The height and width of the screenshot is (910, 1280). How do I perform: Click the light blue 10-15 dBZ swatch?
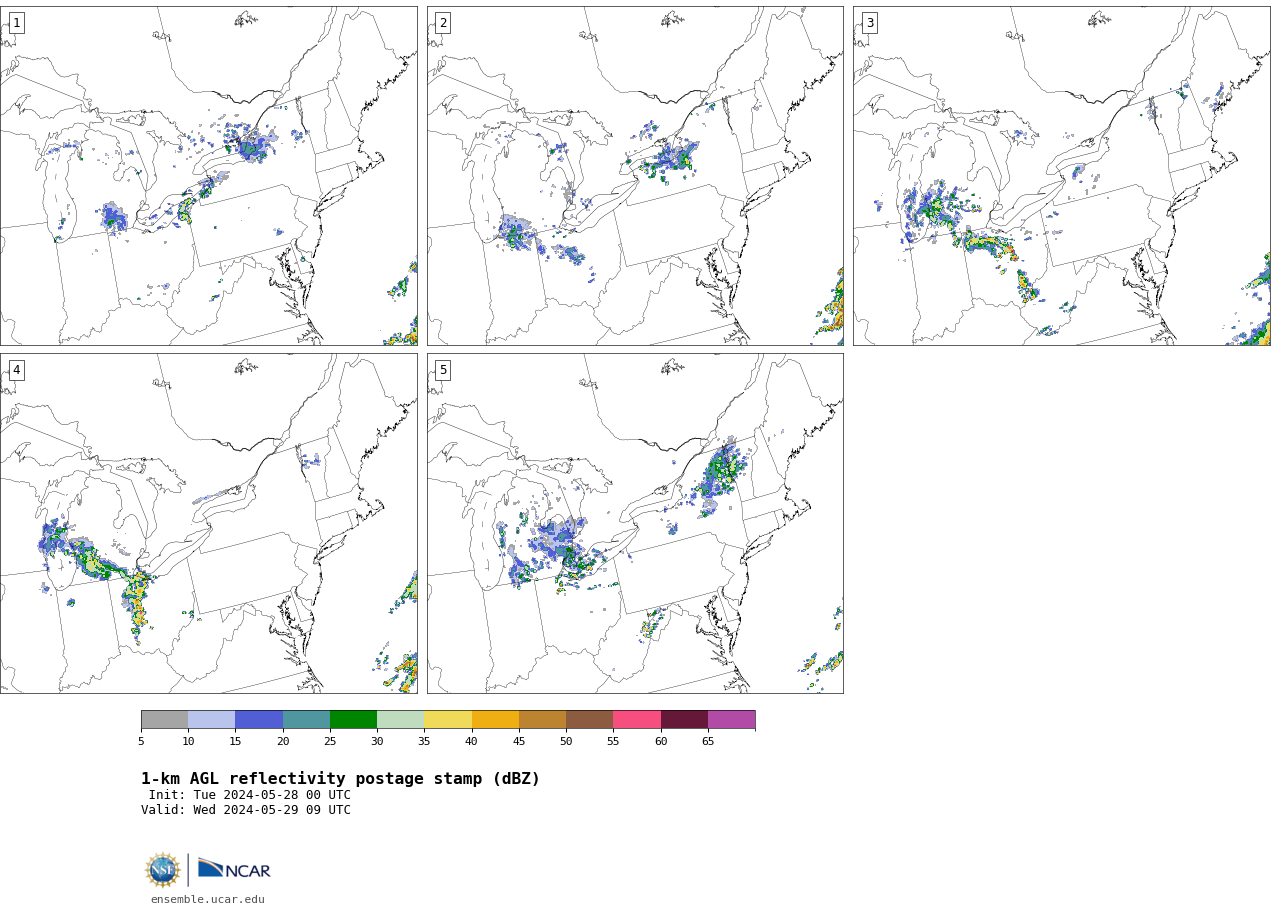click(211, 720)
